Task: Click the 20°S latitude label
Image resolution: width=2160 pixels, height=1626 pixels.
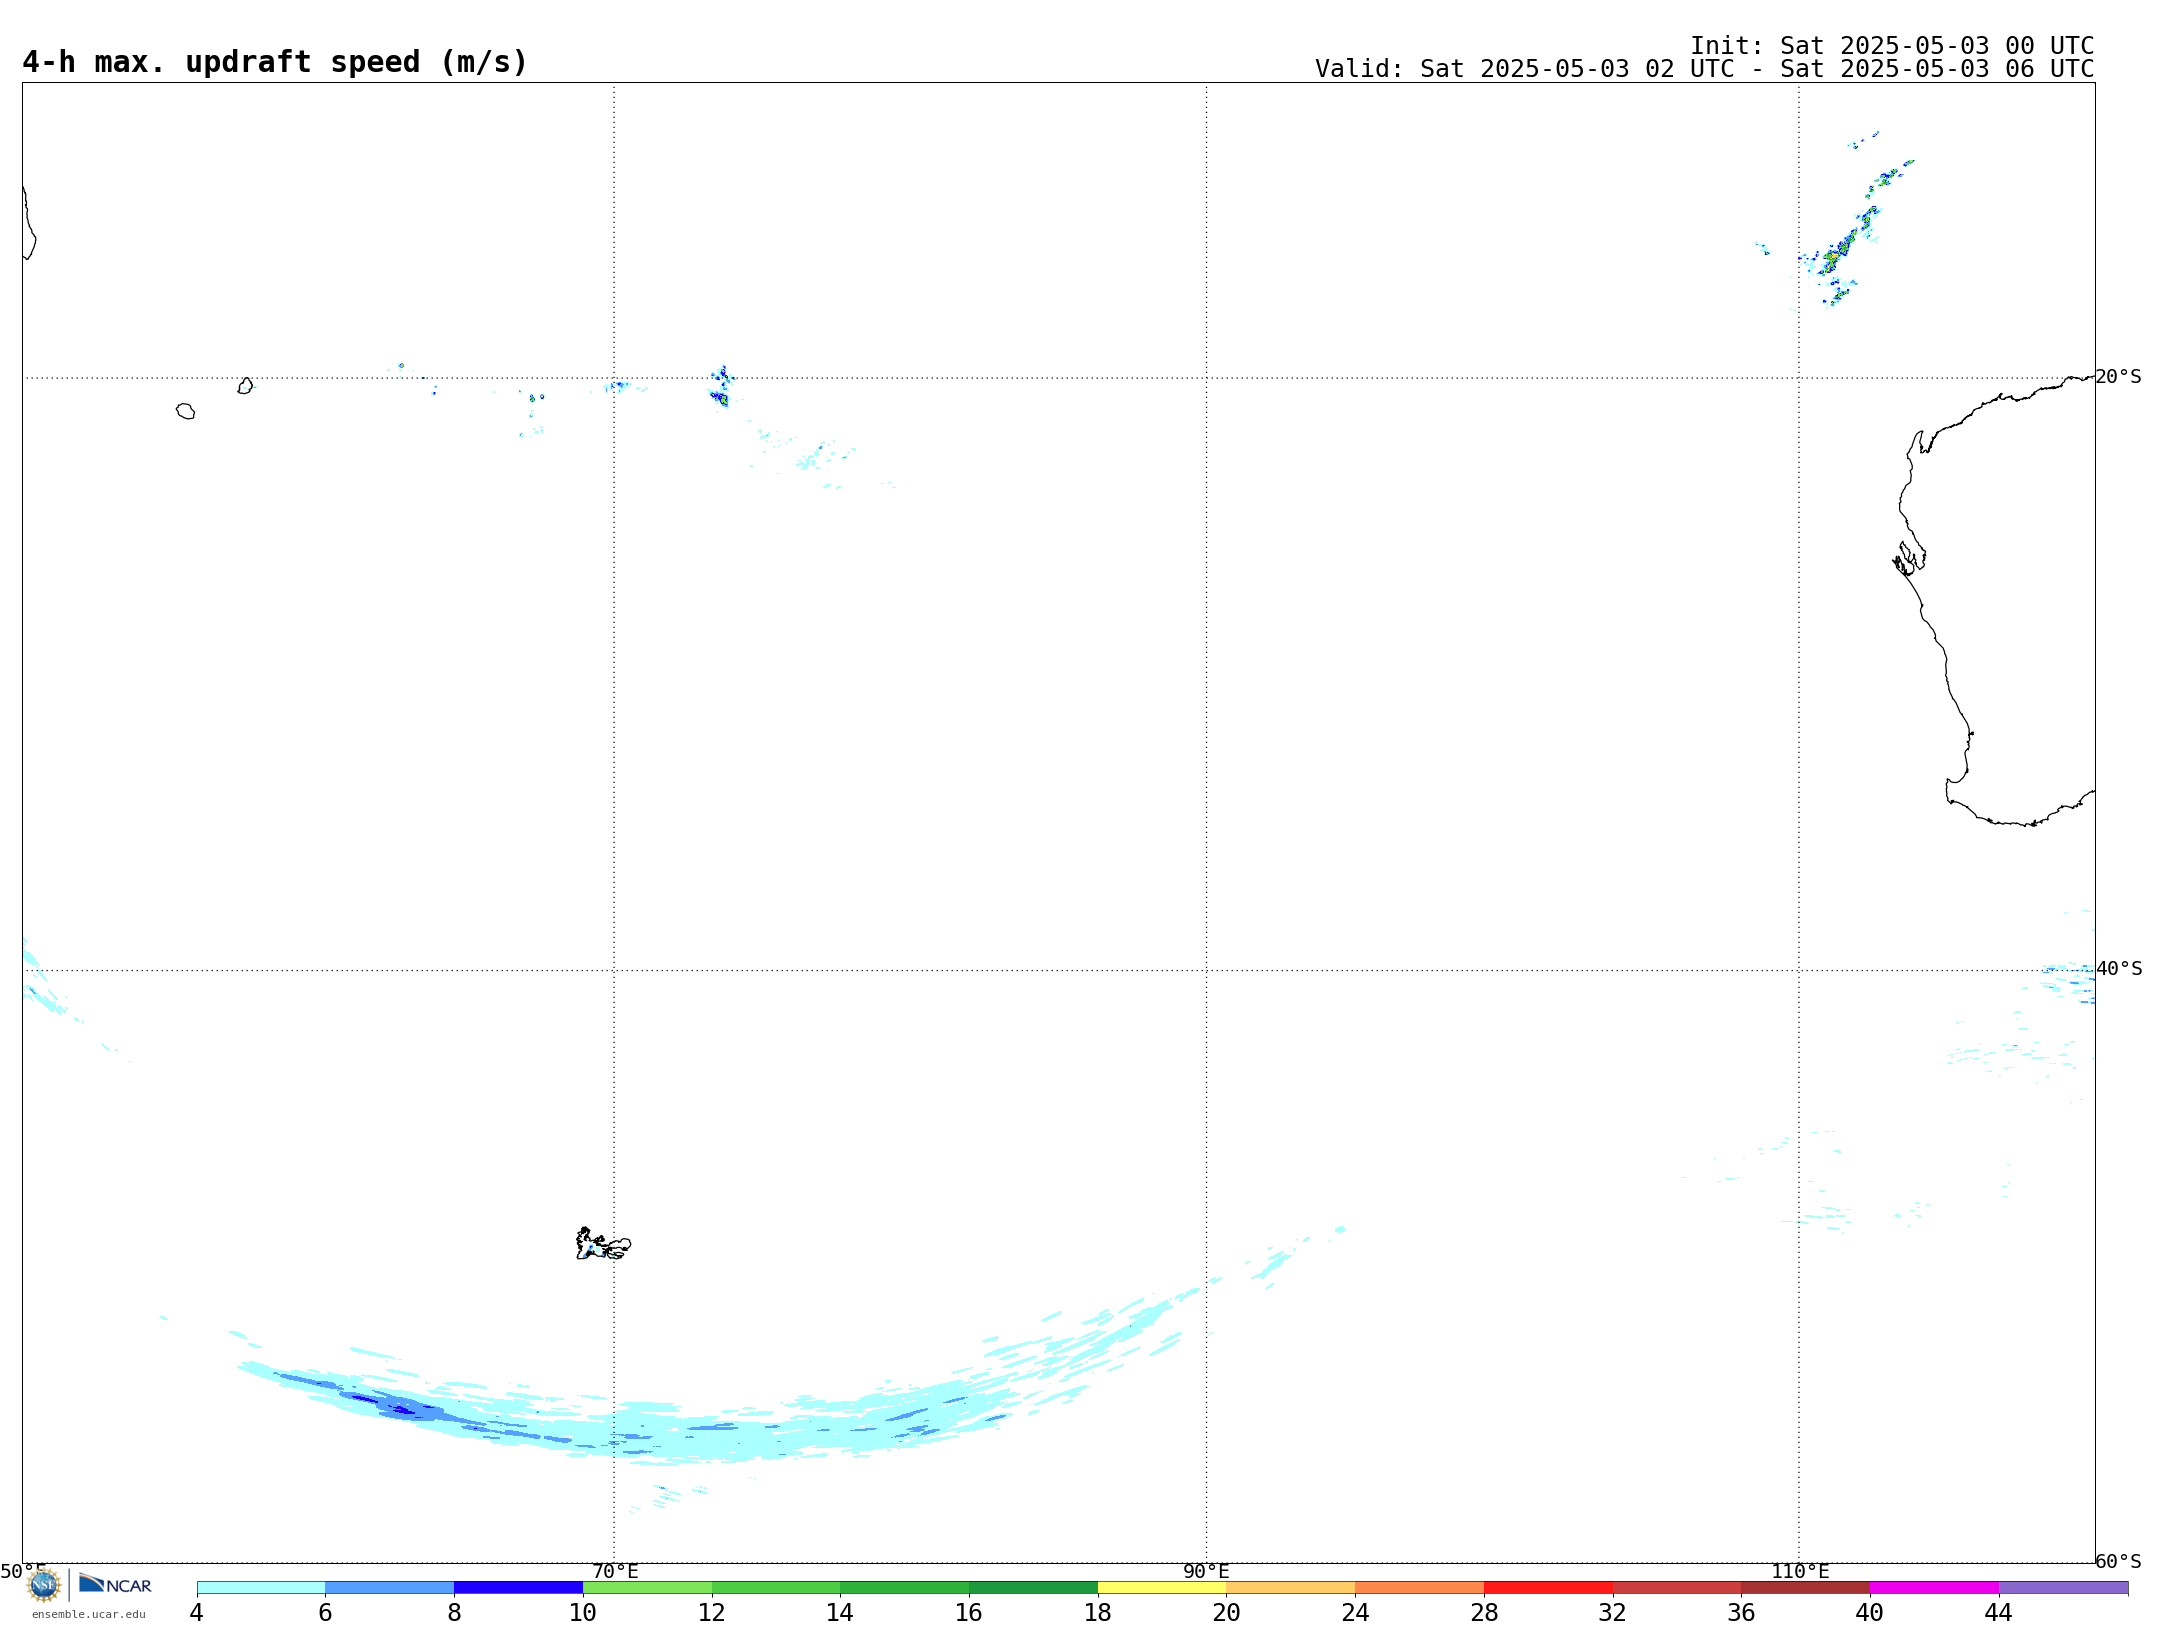Action: [x=2118, y=377]
